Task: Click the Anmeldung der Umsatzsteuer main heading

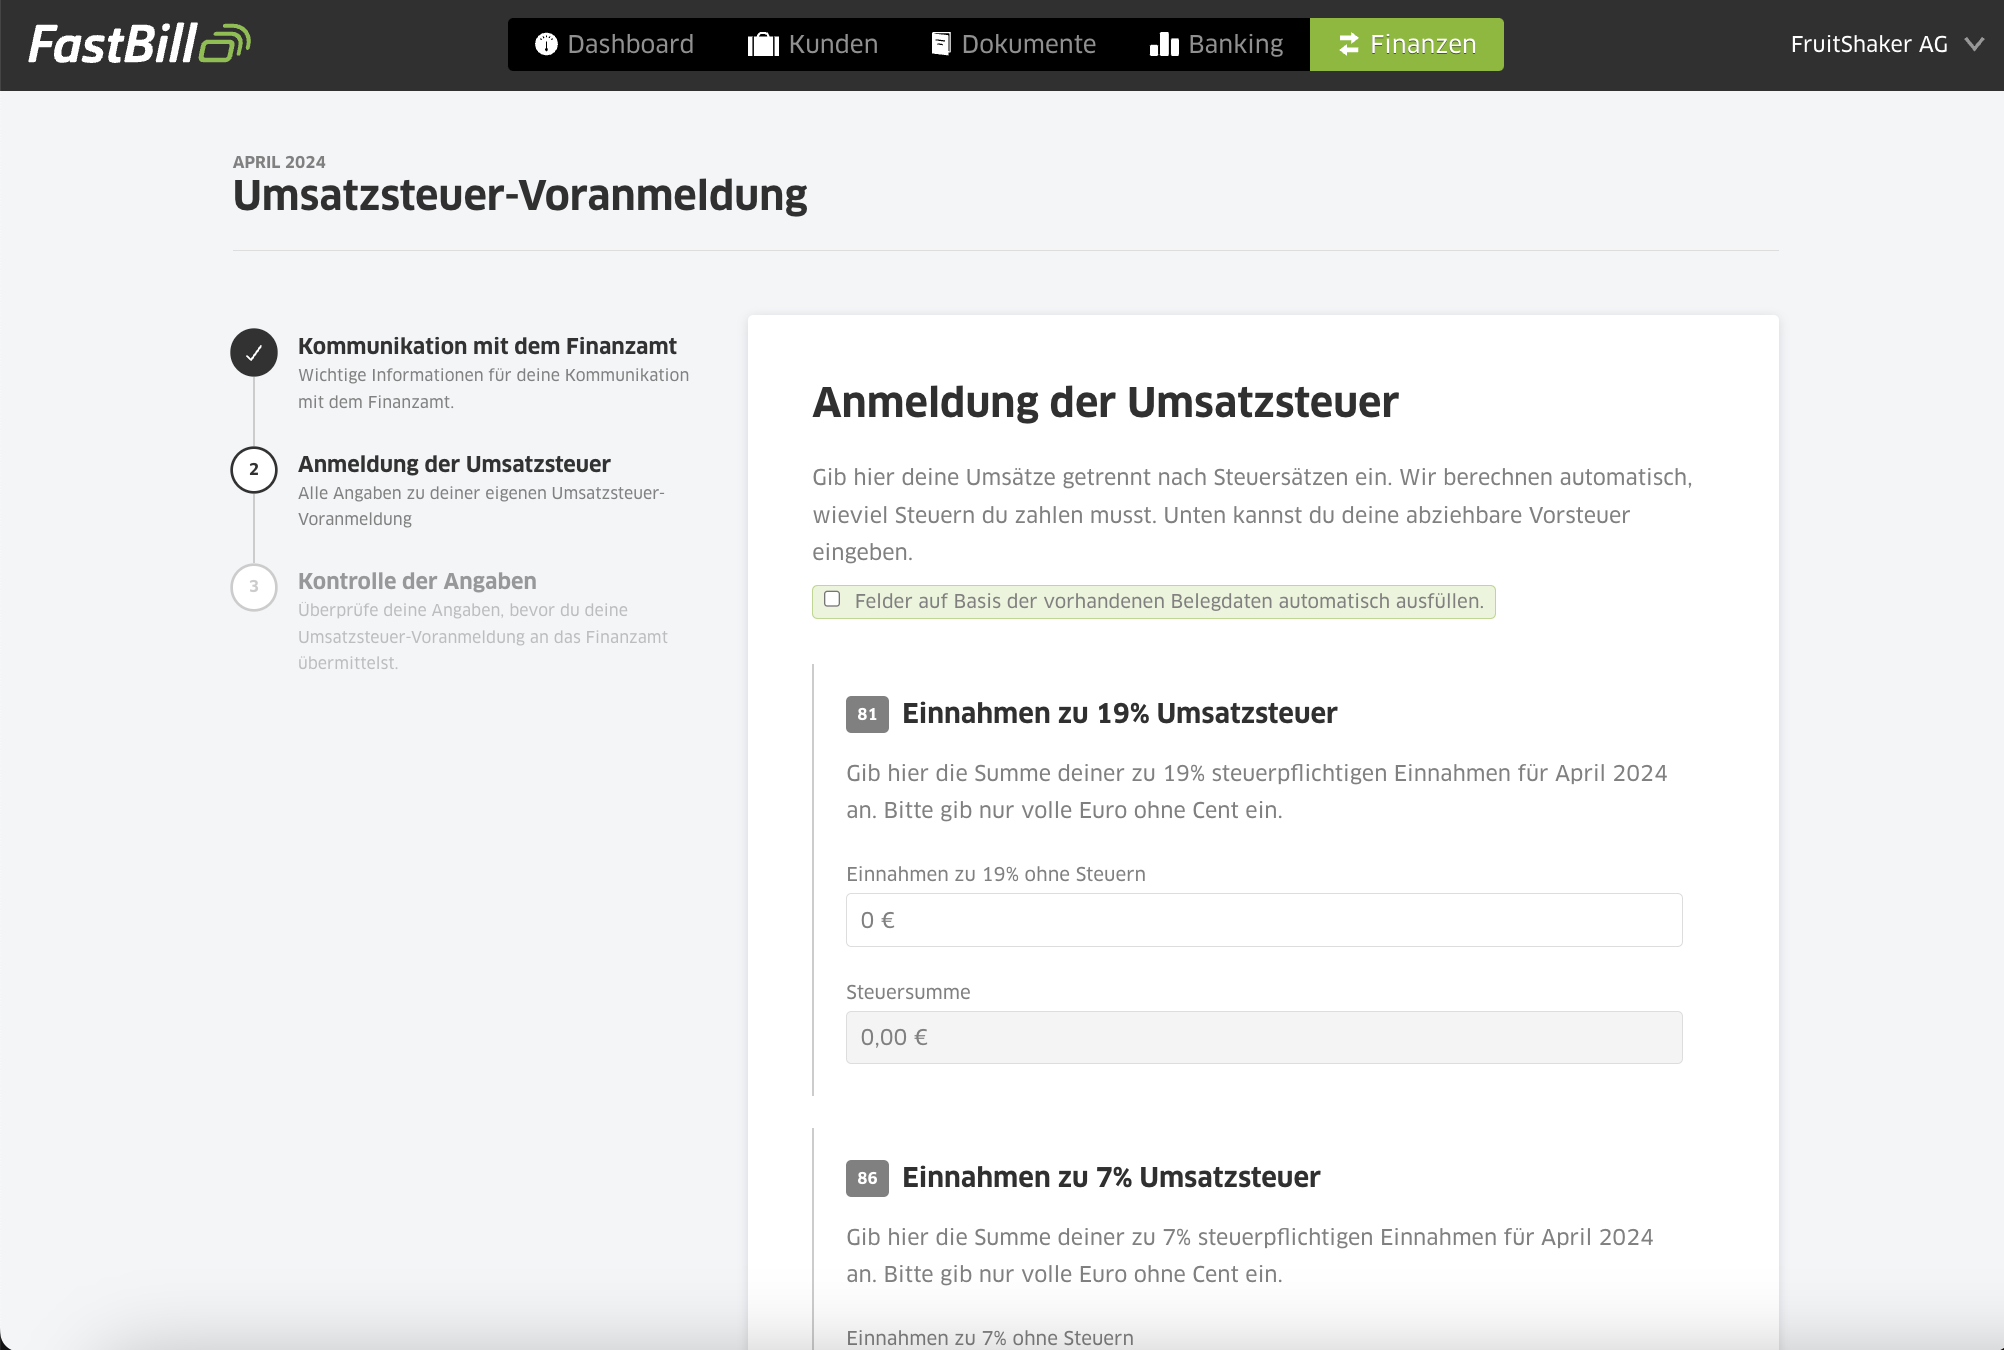Action: (1105, 403)
